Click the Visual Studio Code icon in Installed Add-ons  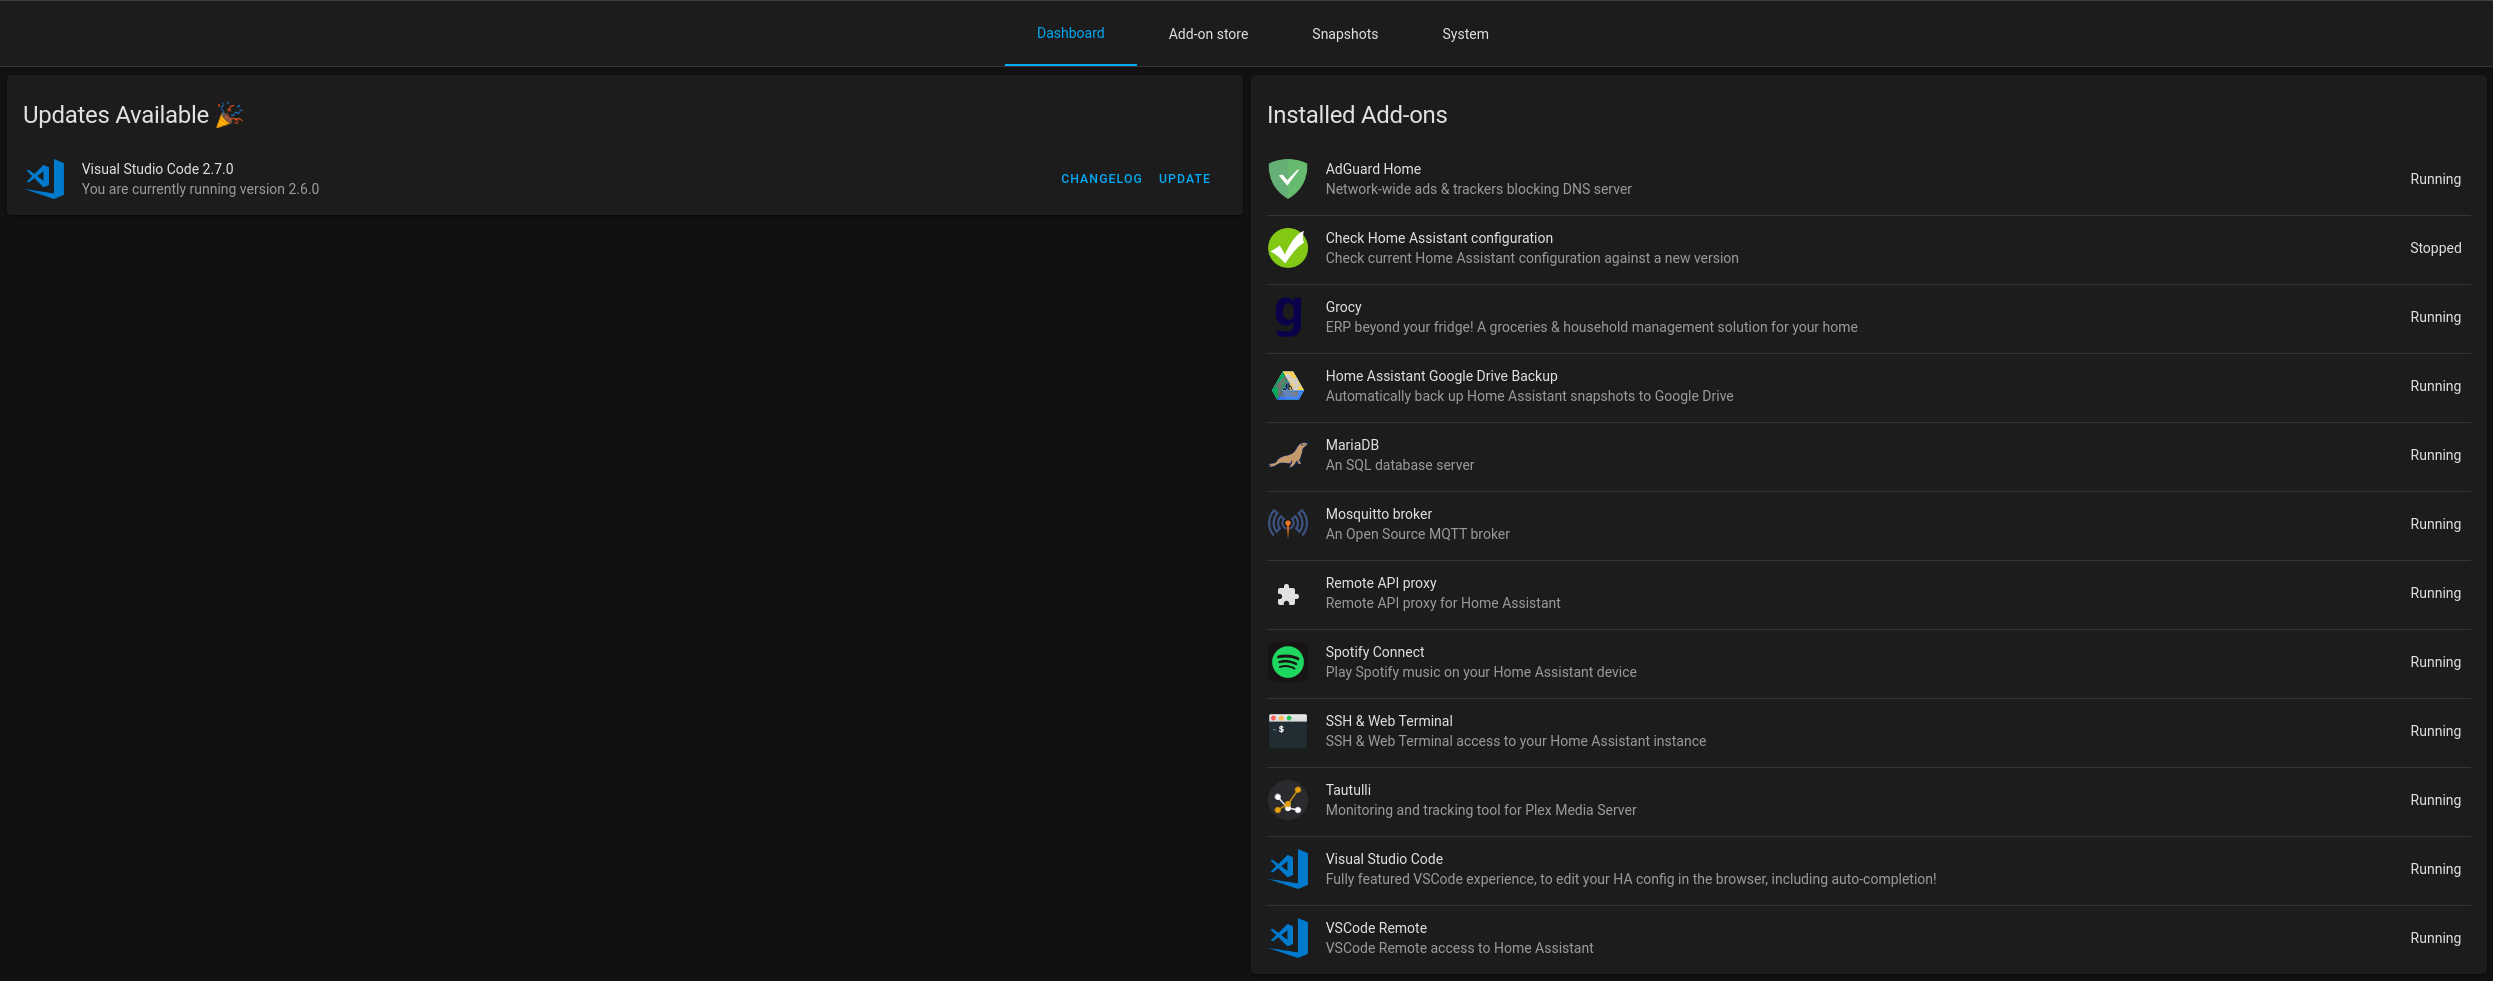coord(1288,869)
